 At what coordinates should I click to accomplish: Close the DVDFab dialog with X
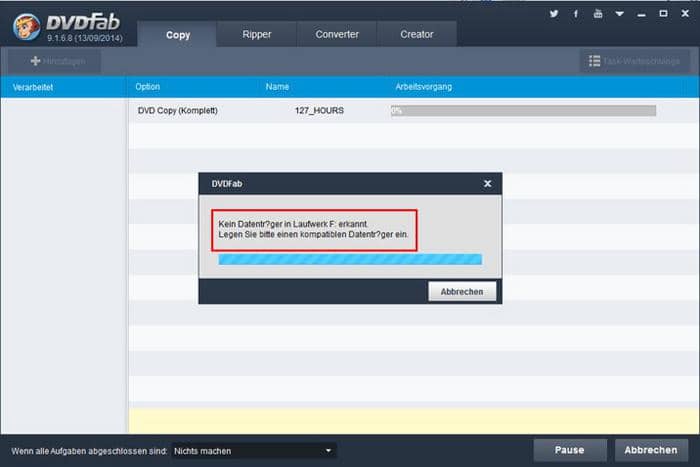point(488,183)
